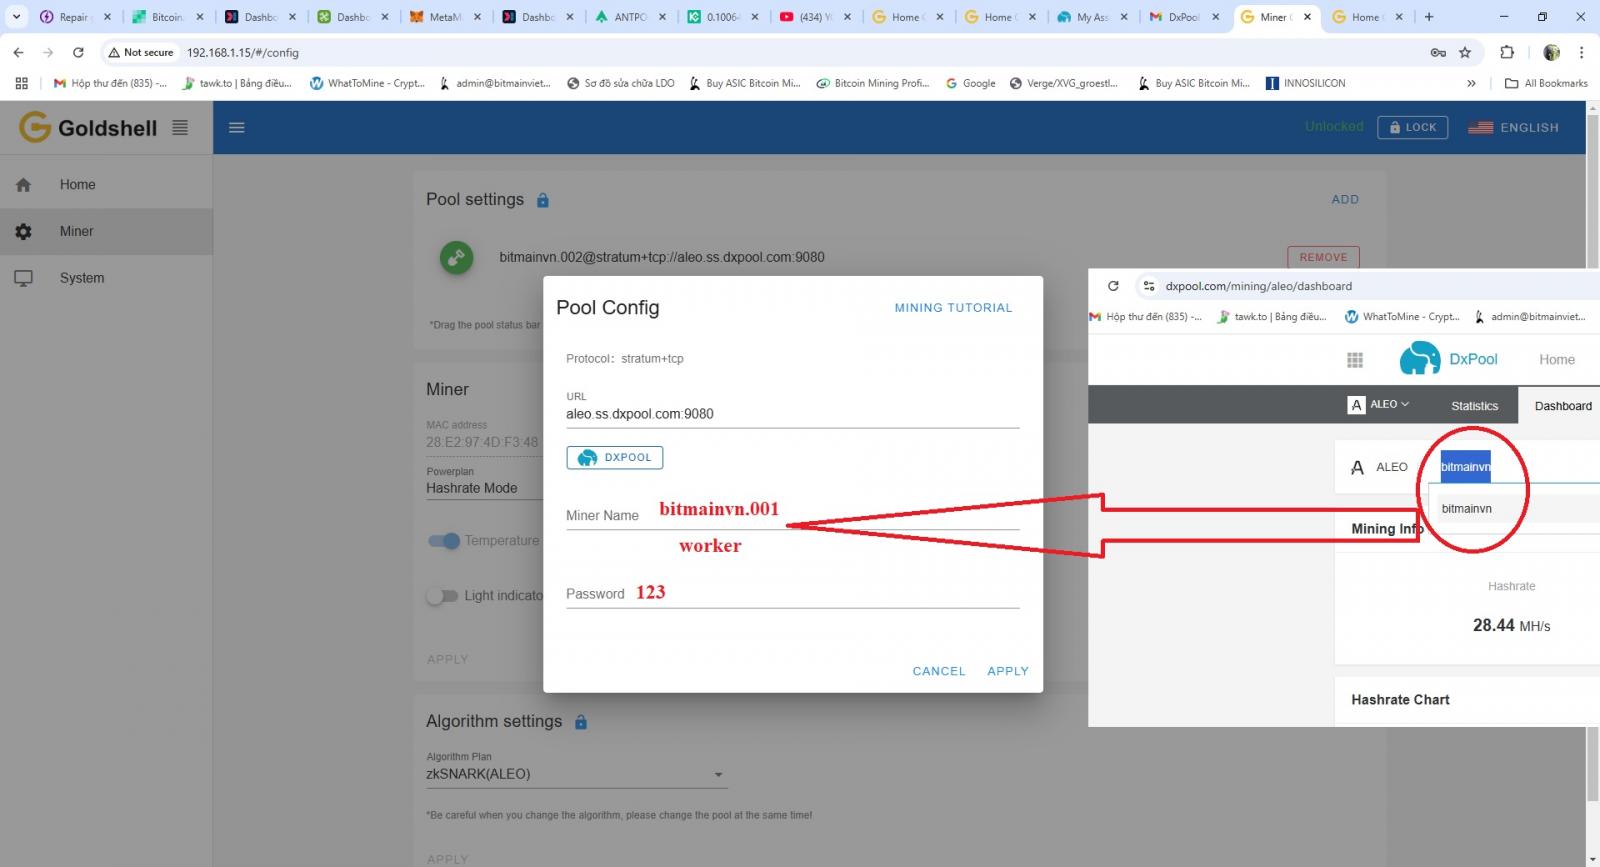Click the DxPool apps grid icon
The width and height of the screenshot is (1600, 867).
click(x=1355, y=360)
